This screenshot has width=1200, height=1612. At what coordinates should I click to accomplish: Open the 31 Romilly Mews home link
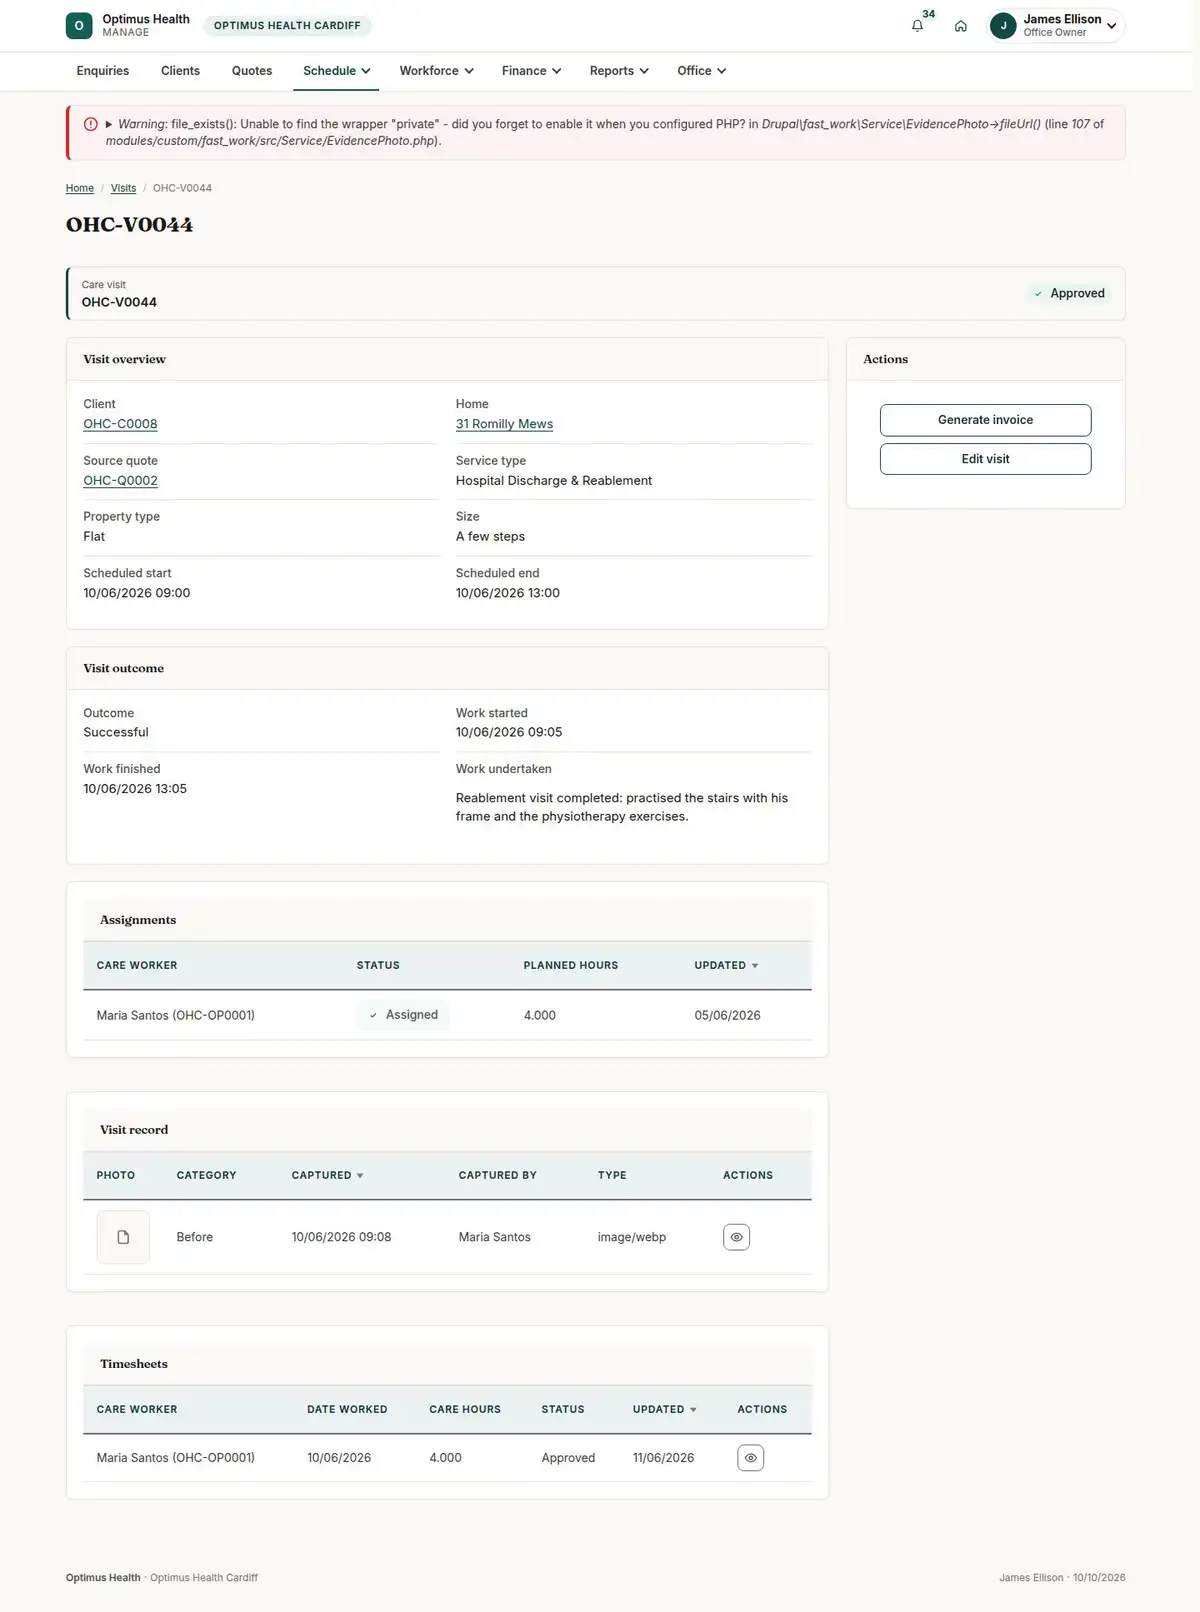[x=504, y=424]
